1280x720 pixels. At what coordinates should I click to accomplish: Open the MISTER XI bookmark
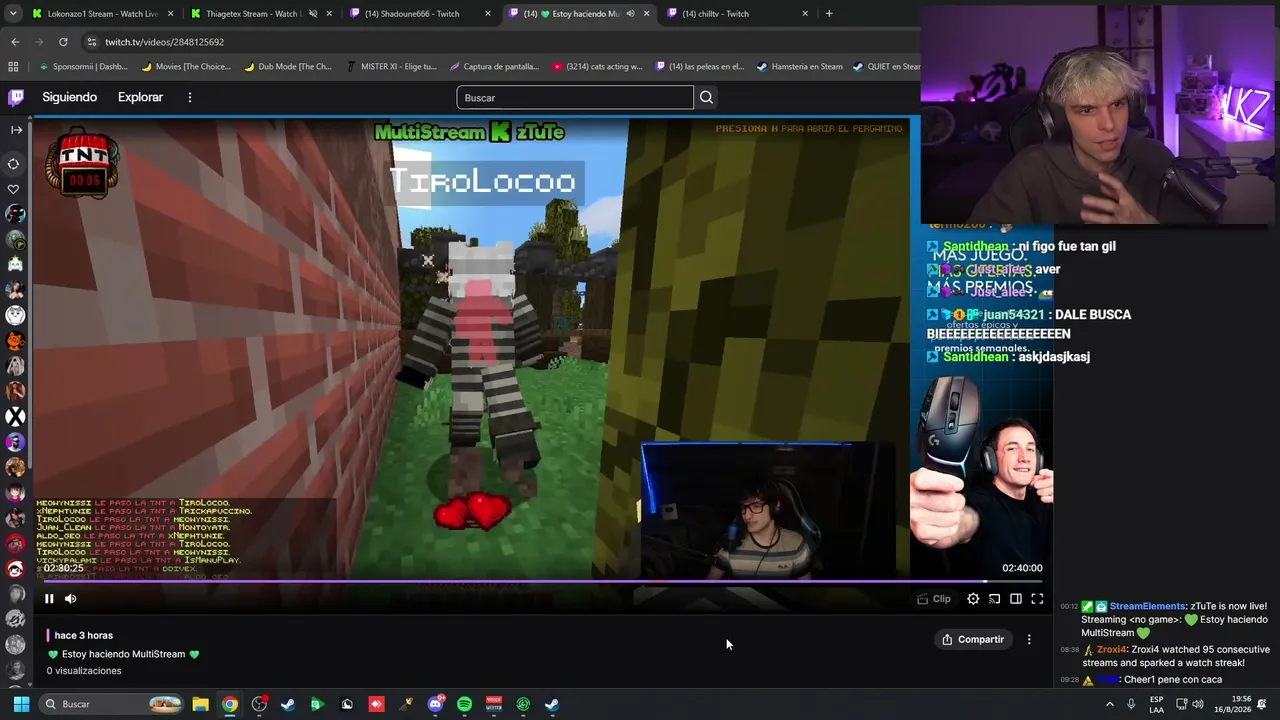point(391,67)
